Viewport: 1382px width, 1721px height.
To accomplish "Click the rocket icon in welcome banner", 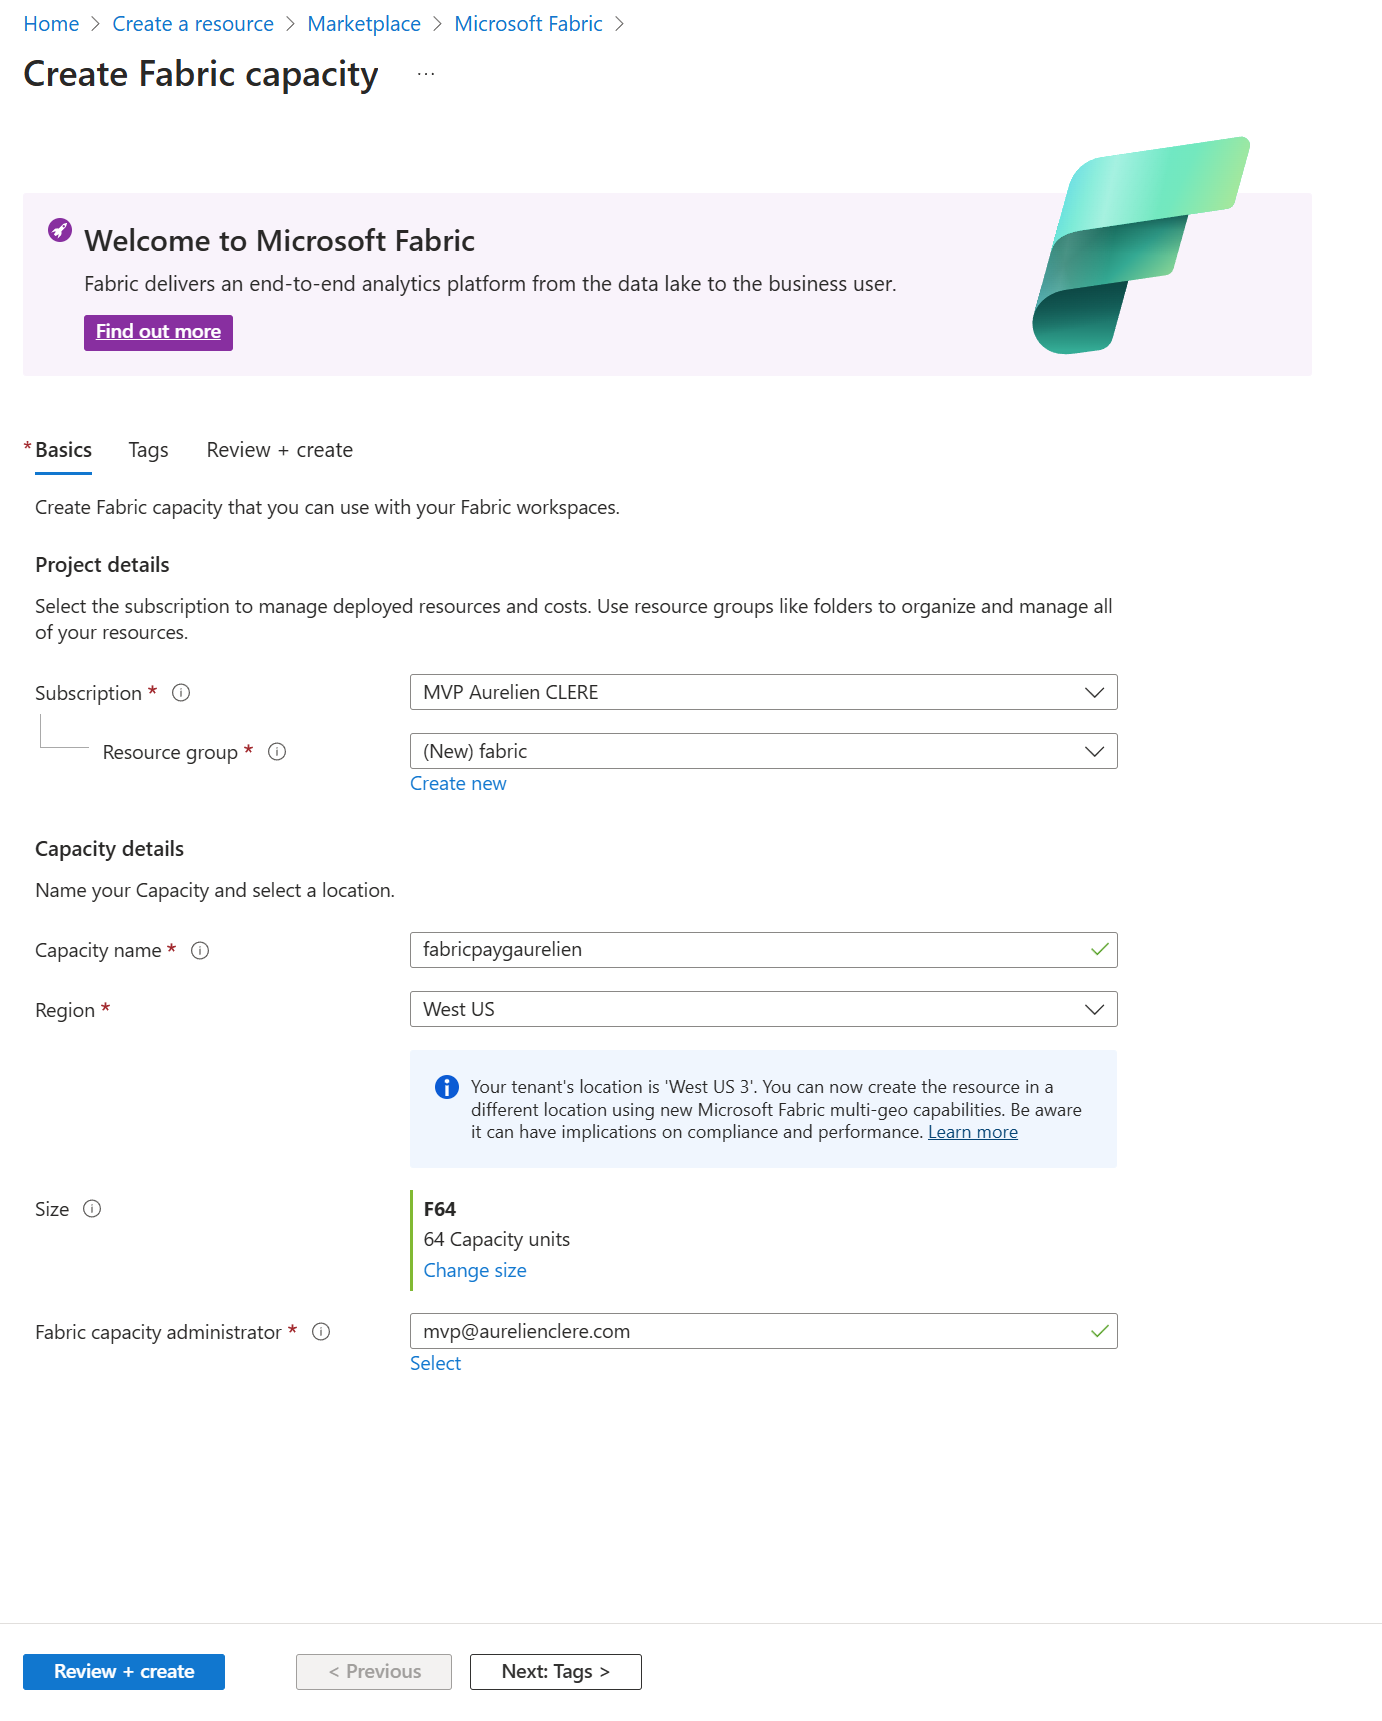I will 60,230.
